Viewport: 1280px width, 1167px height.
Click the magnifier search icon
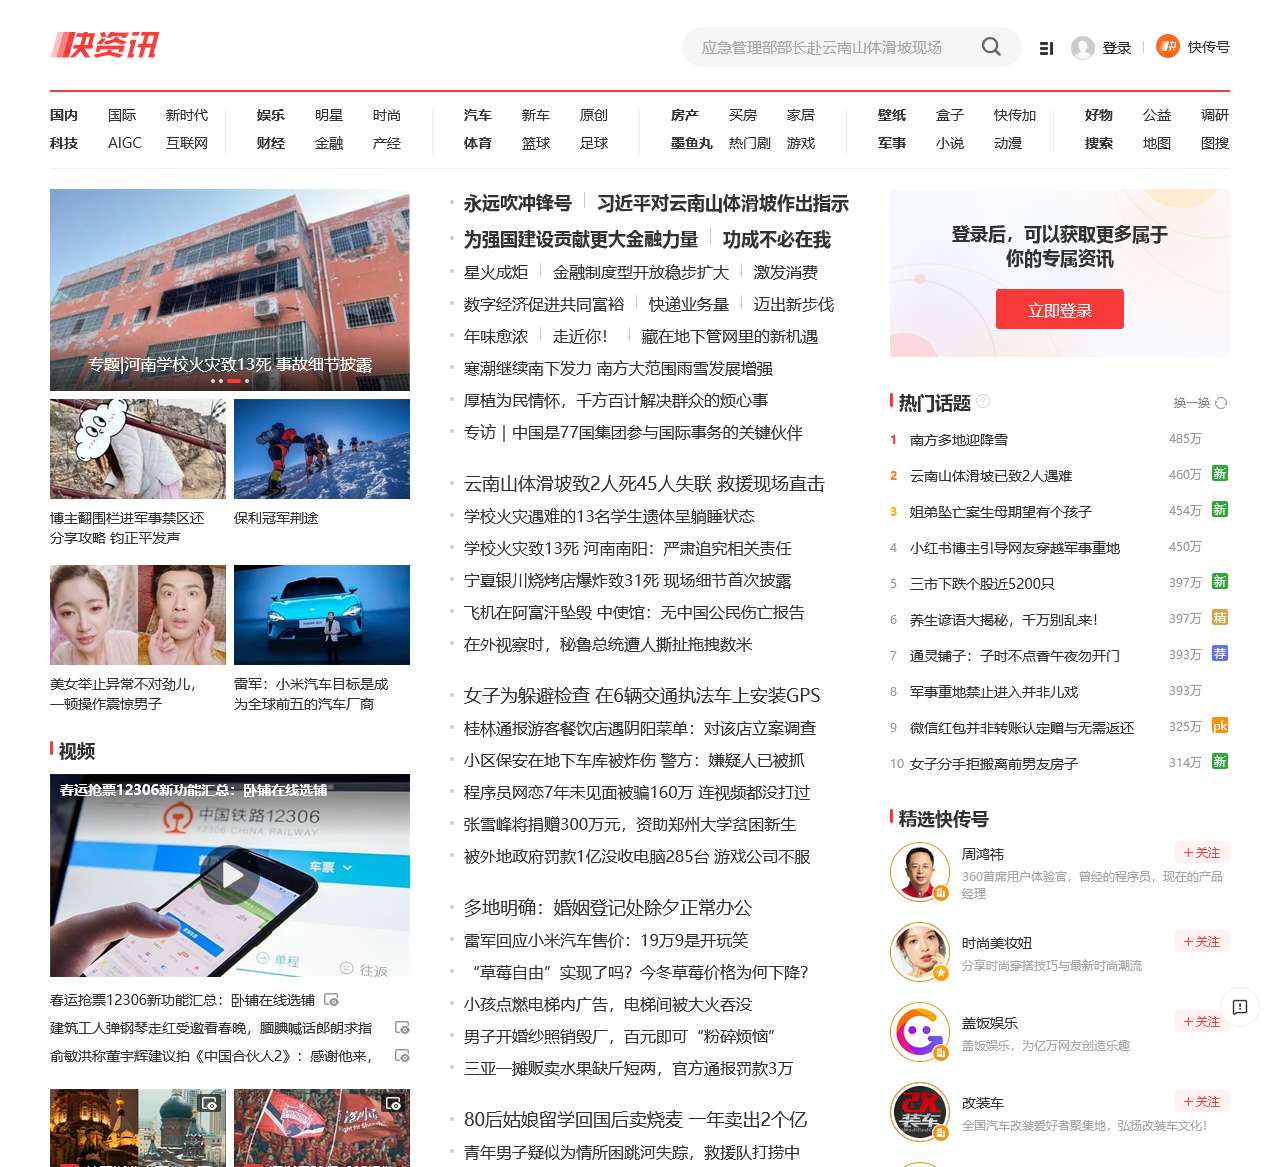pos(990,47)
